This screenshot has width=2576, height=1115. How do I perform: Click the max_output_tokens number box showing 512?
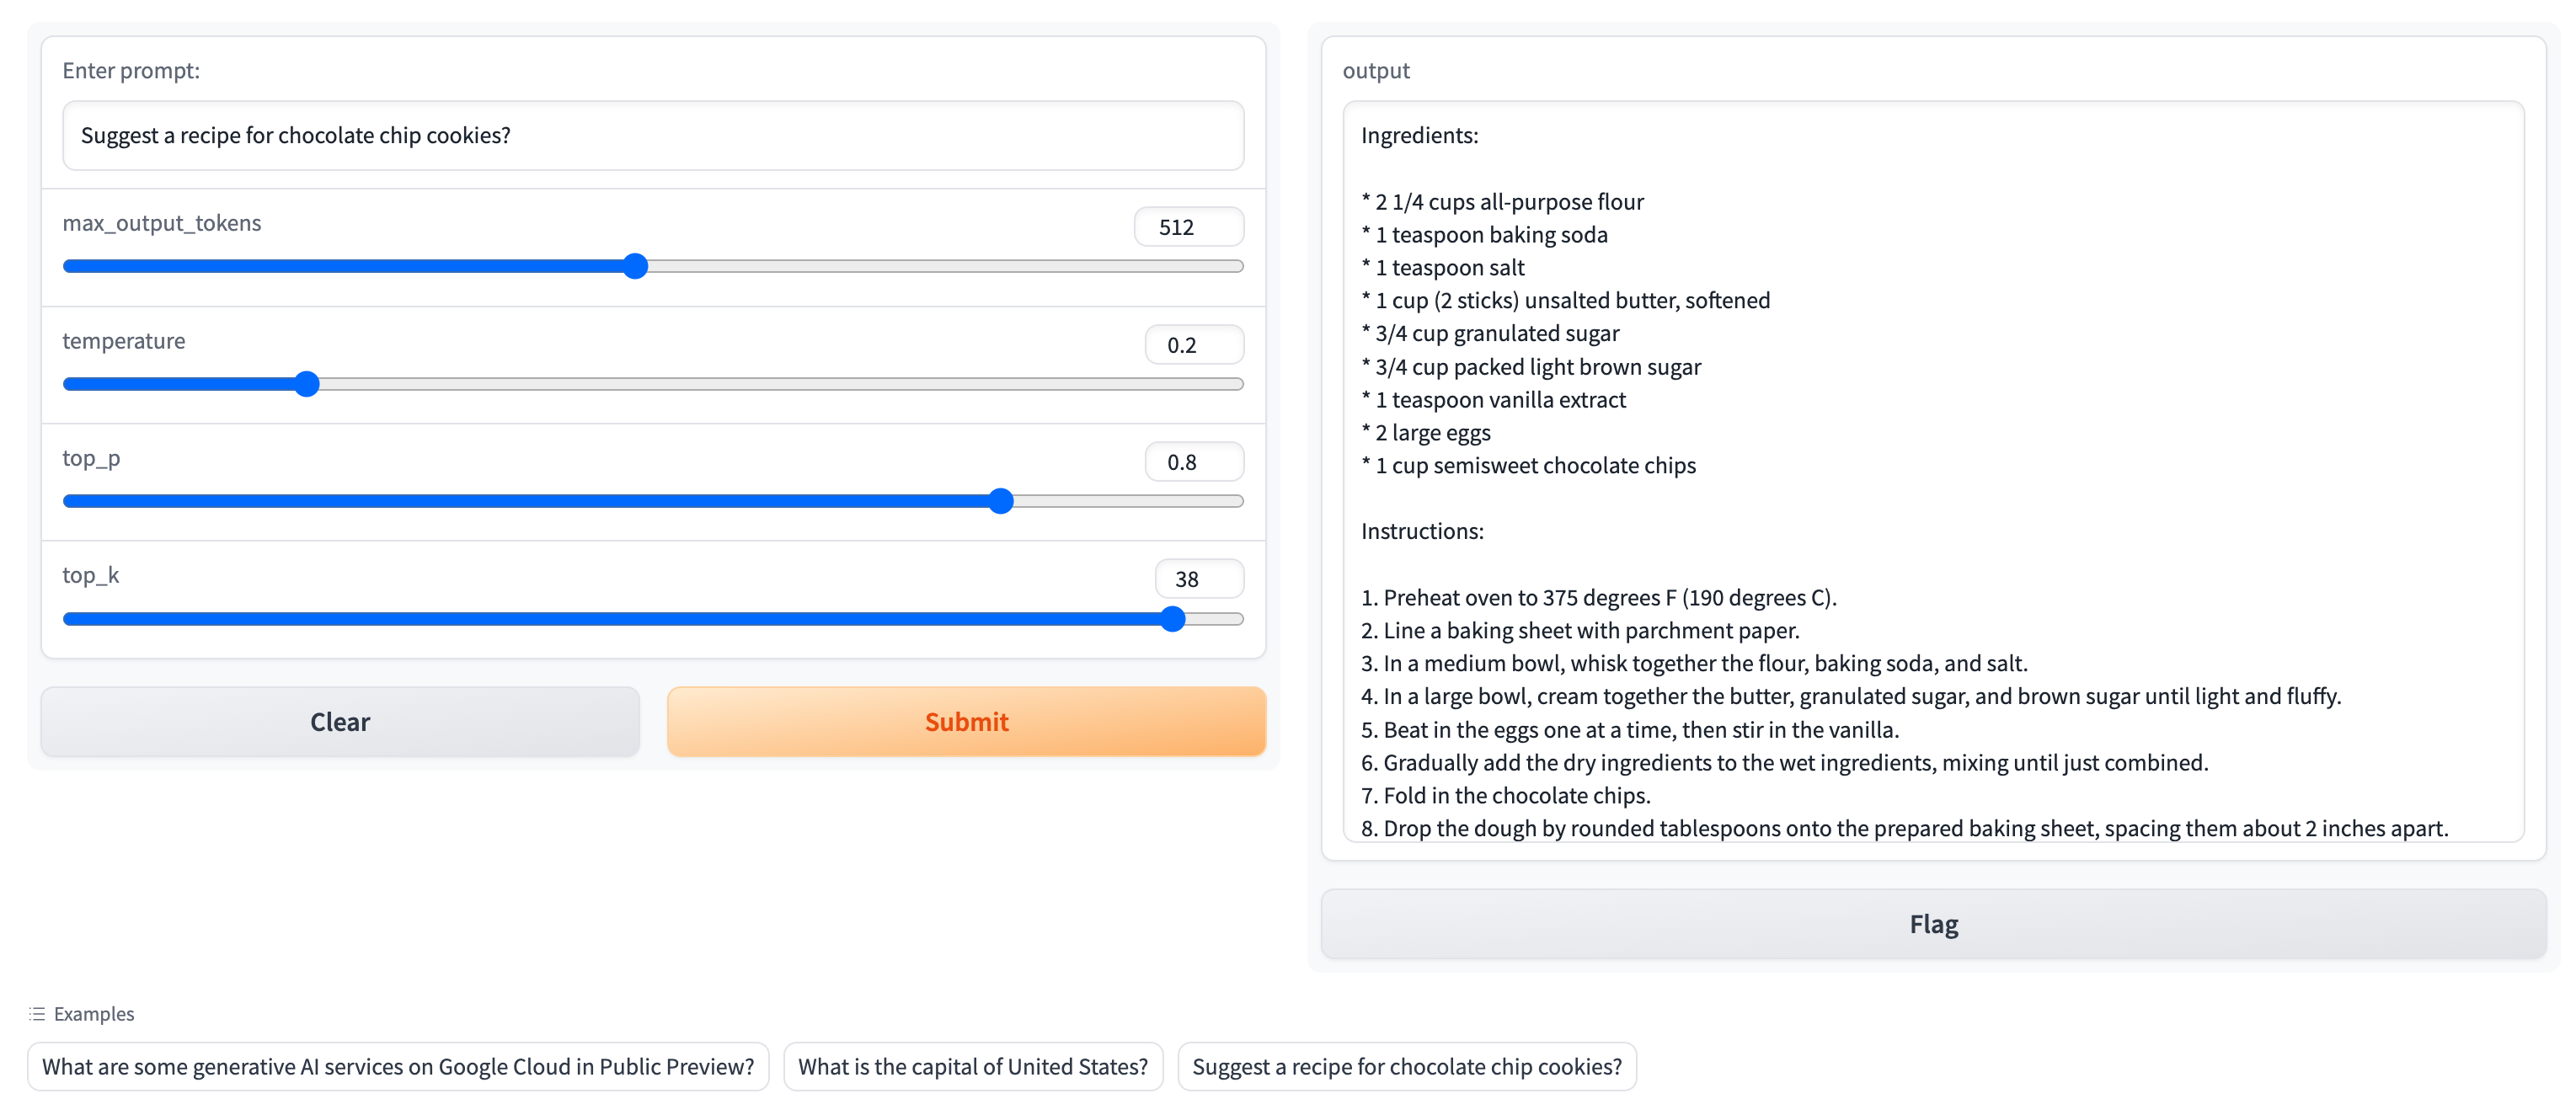click(1188, 227)
